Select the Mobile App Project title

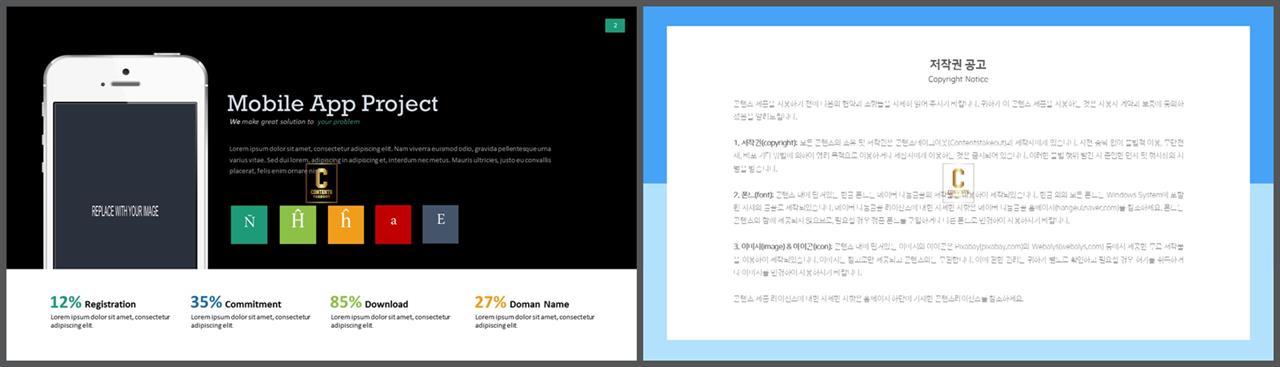tap(332, 103)
